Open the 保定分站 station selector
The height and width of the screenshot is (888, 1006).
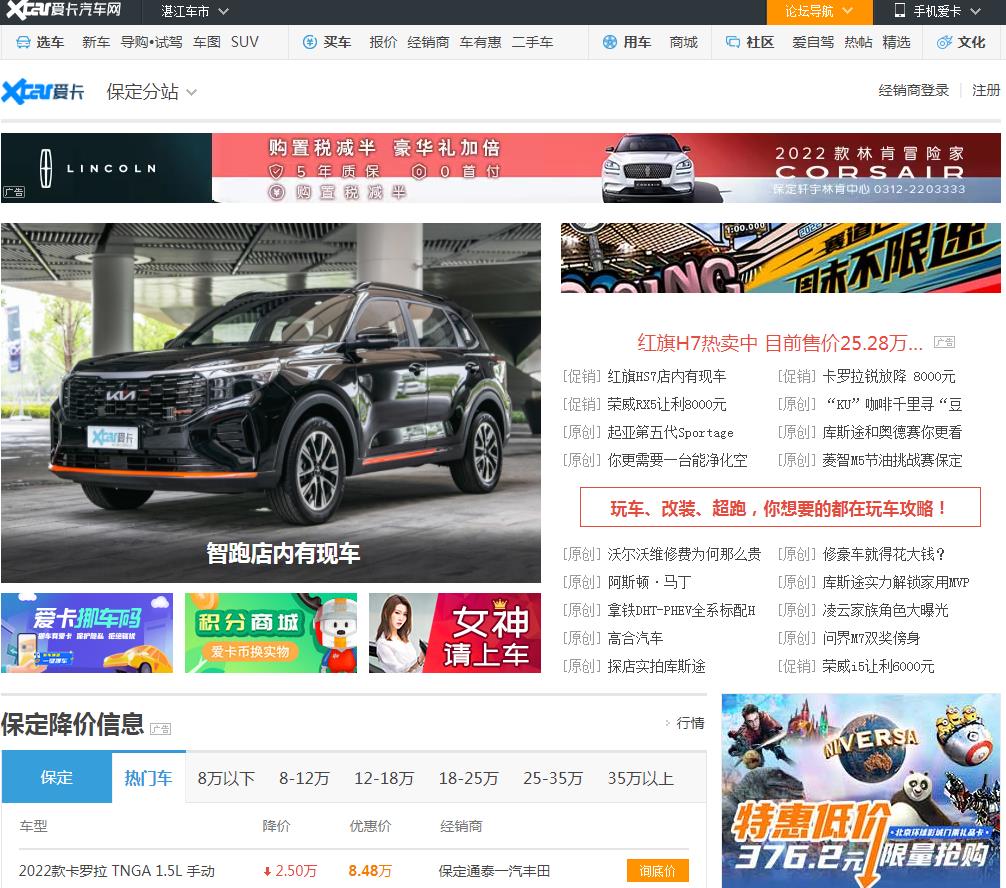tap(151, 92)
